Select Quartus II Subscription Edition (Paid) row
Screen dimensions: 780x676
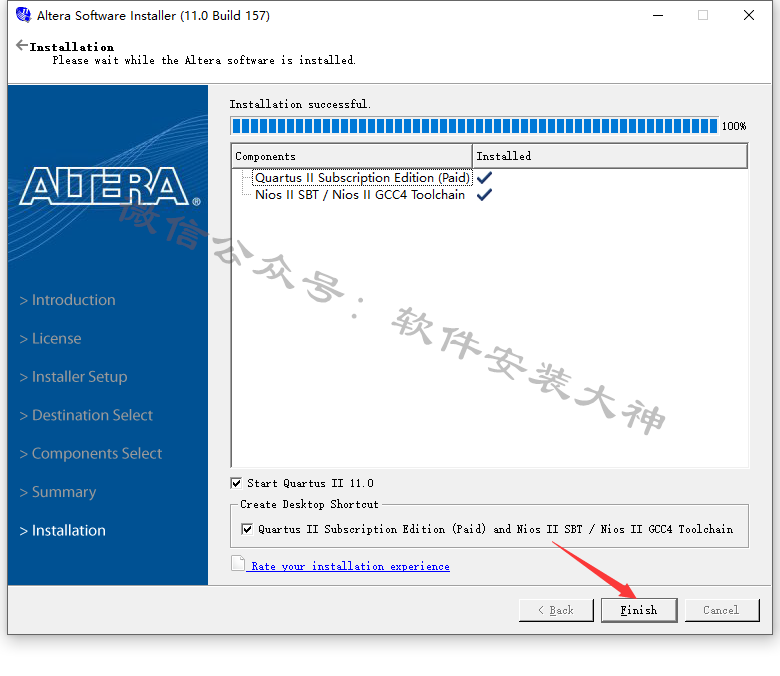[x=362, y=178]
